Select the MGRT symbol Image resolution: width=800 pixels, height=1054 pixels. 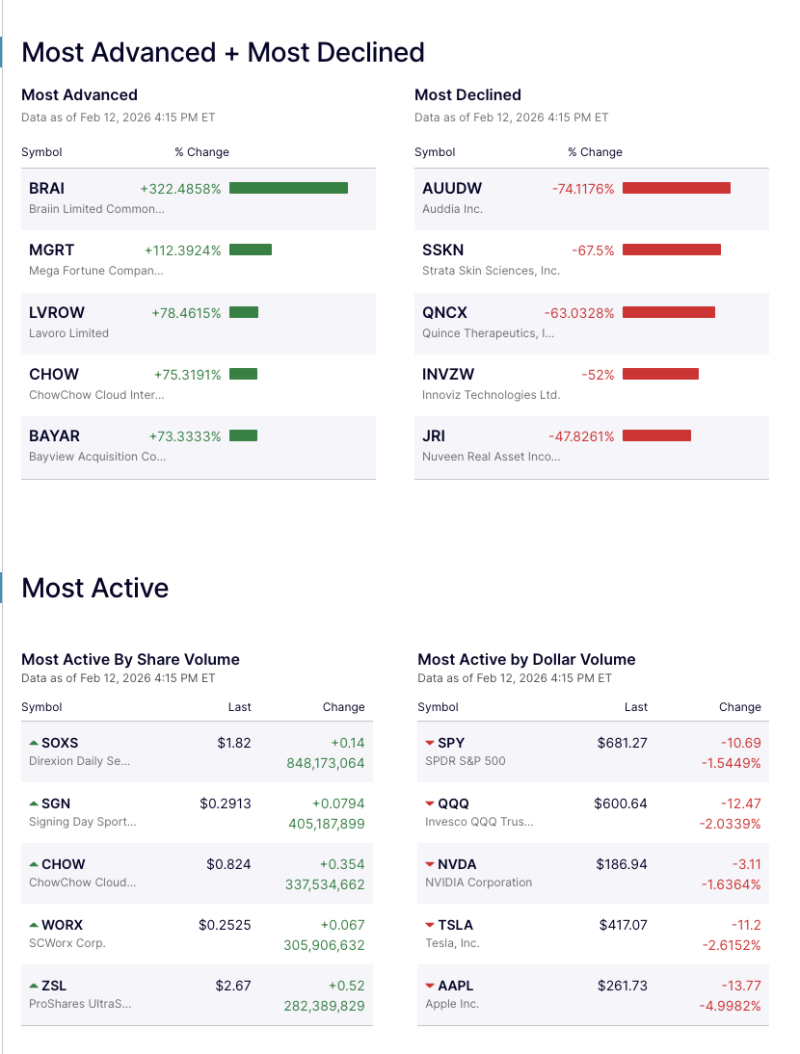click(x=51, y=250)
